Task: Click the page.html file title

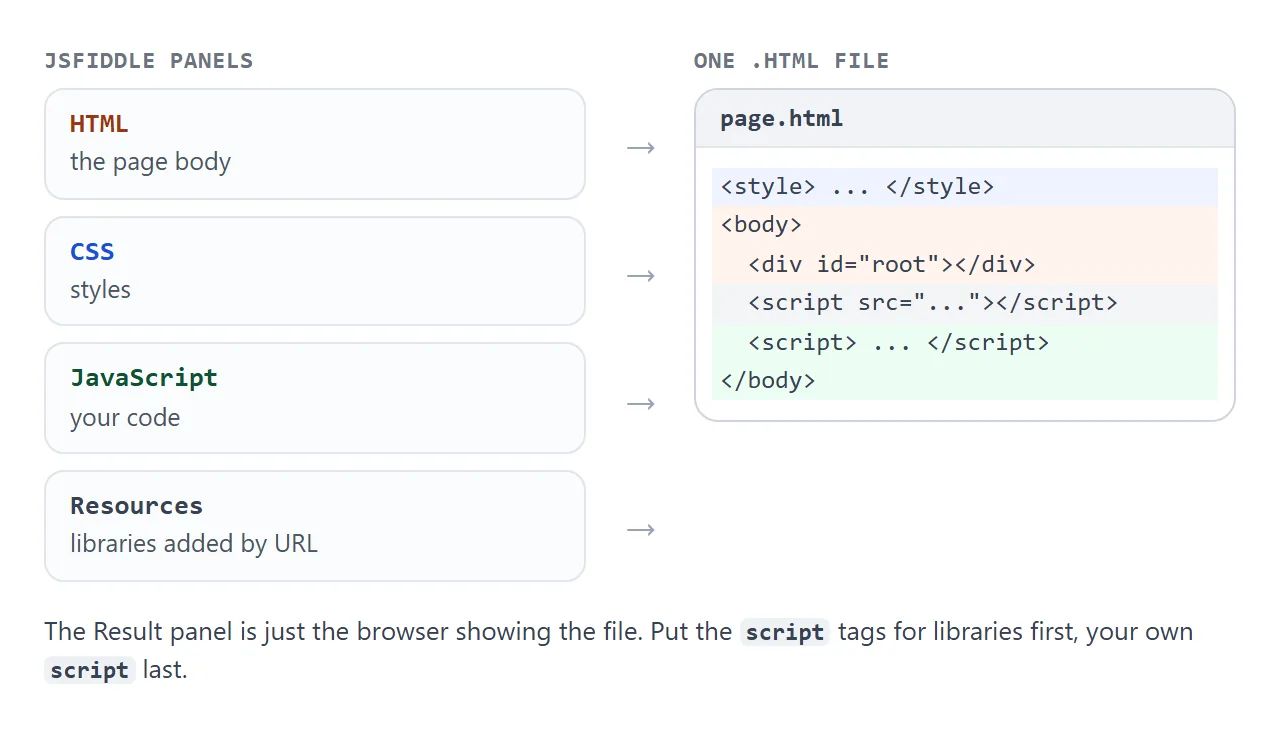Action: point(782,119)
